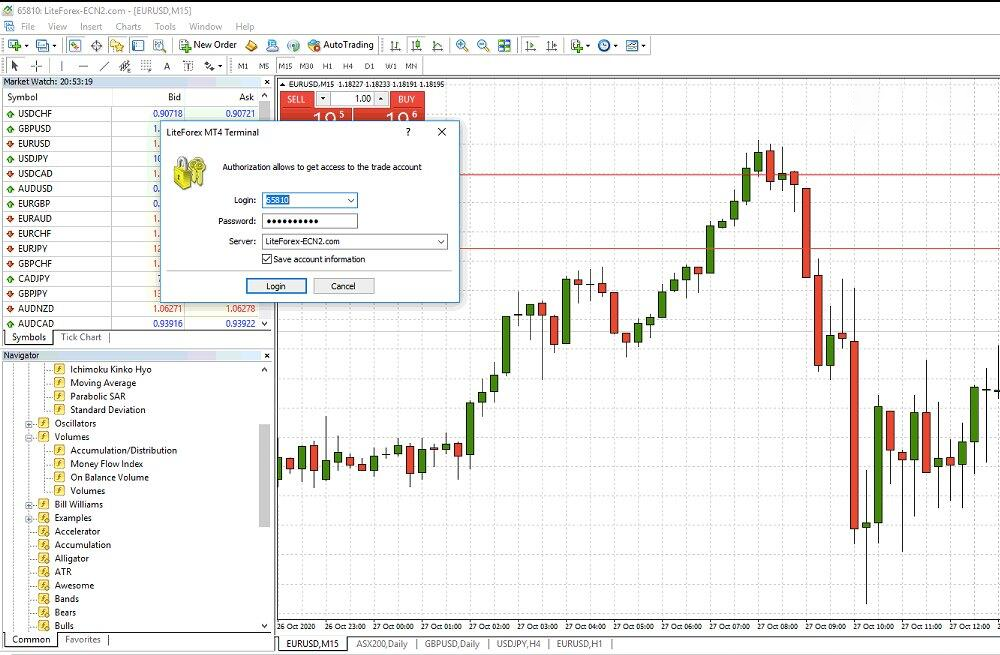
Task: Uncheck Save account information
Action: tap(267, 258)
